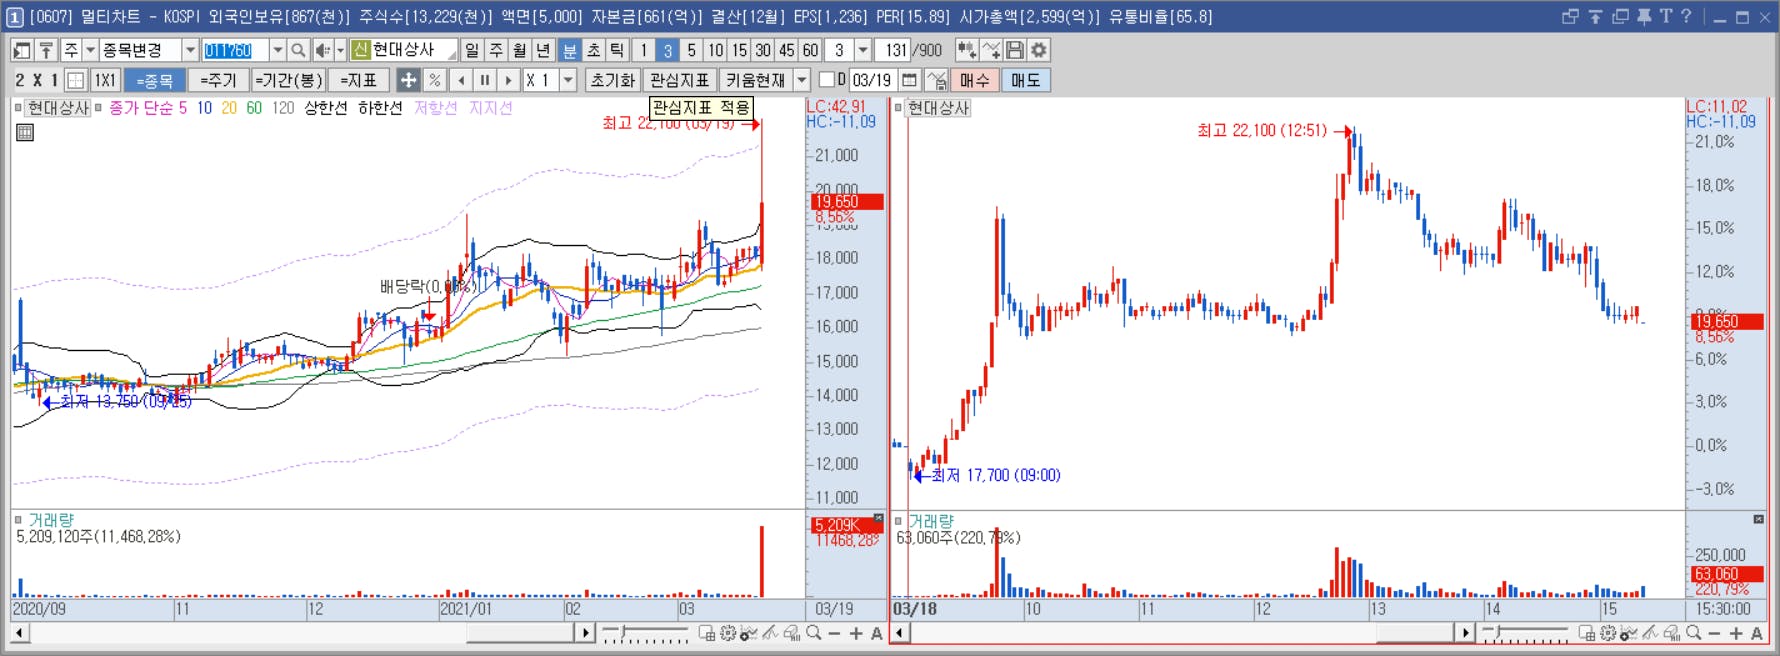The image size is (1780, 656).
Task: Click the left chart bottom gear settings icon
Action: point(728,633)
